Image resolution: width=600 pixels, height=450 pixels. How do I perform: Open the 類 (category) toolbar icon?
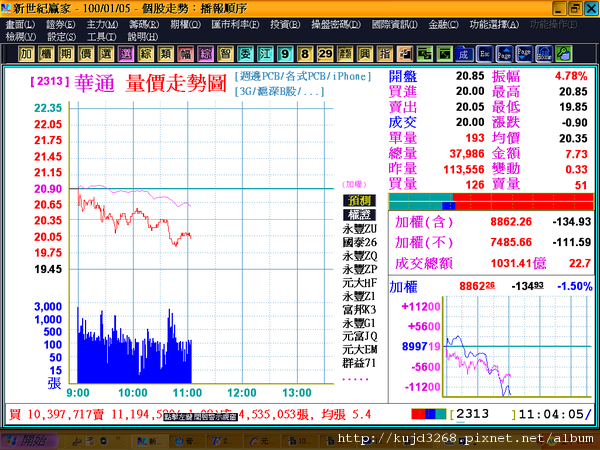(x=165, y=54)
